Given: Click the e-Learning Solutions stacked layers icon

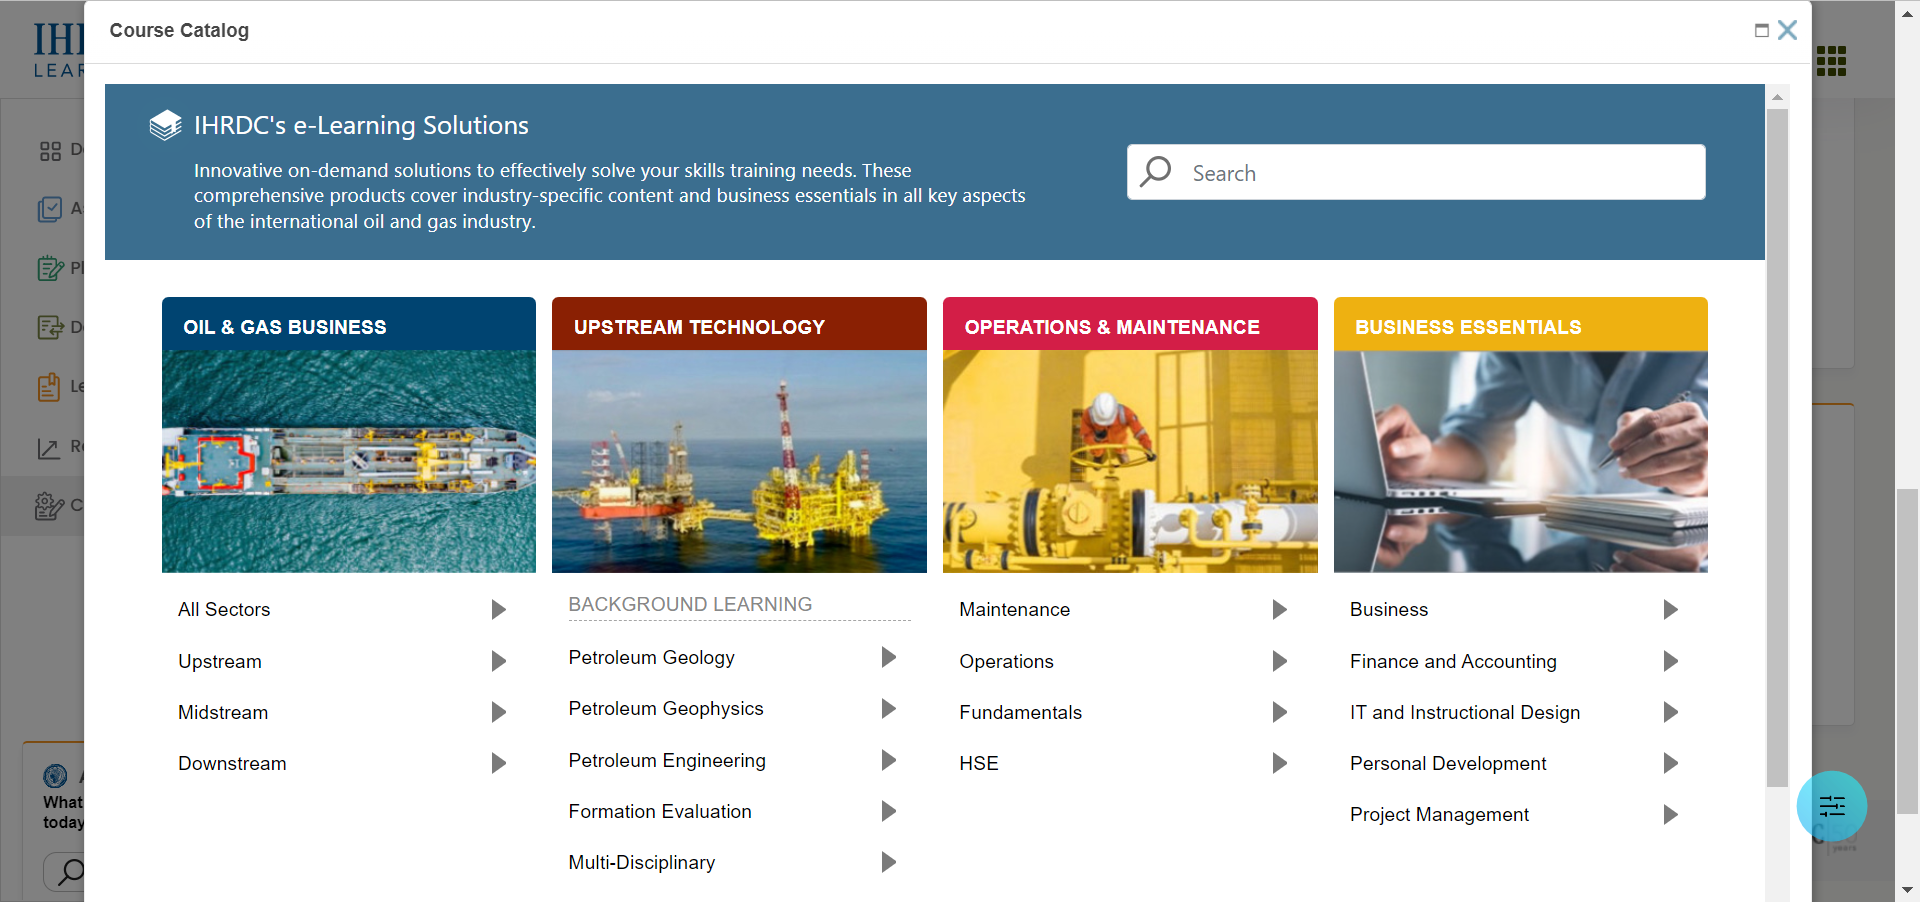Looking at the screenshot, I should point(165,125).
